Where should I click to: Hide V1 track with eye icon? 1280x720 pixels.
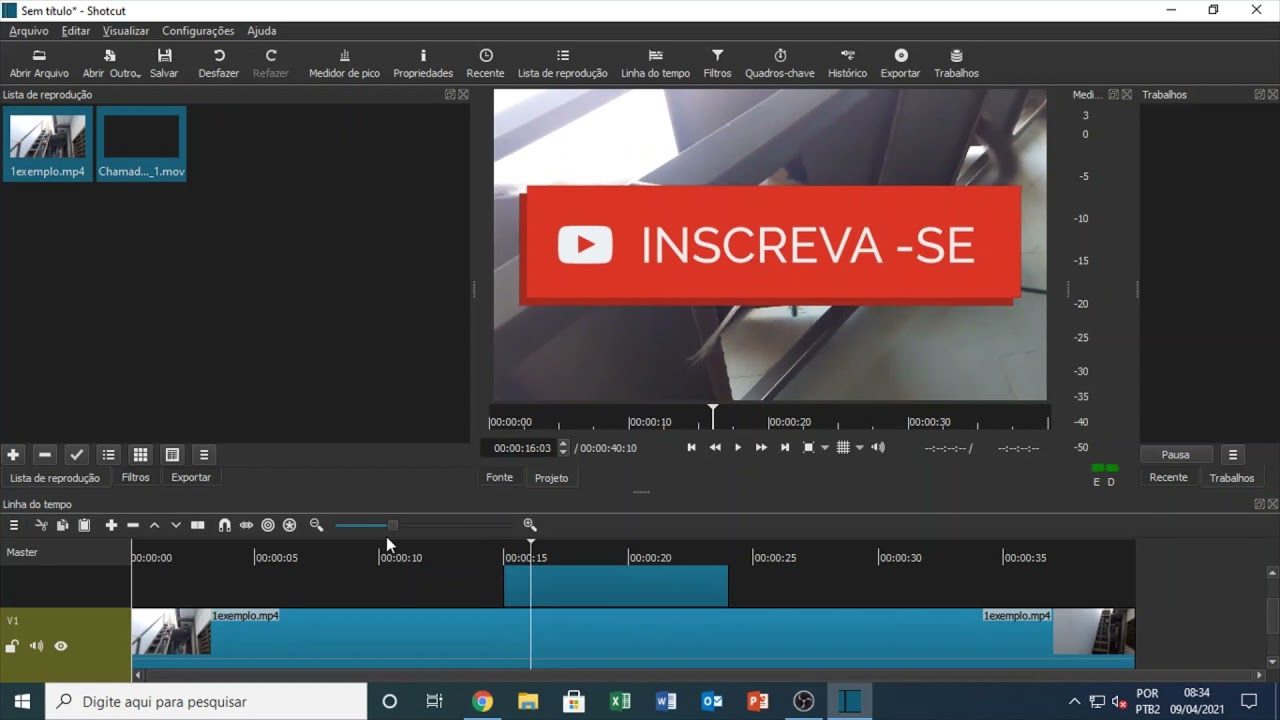click(x=61, y=646)
